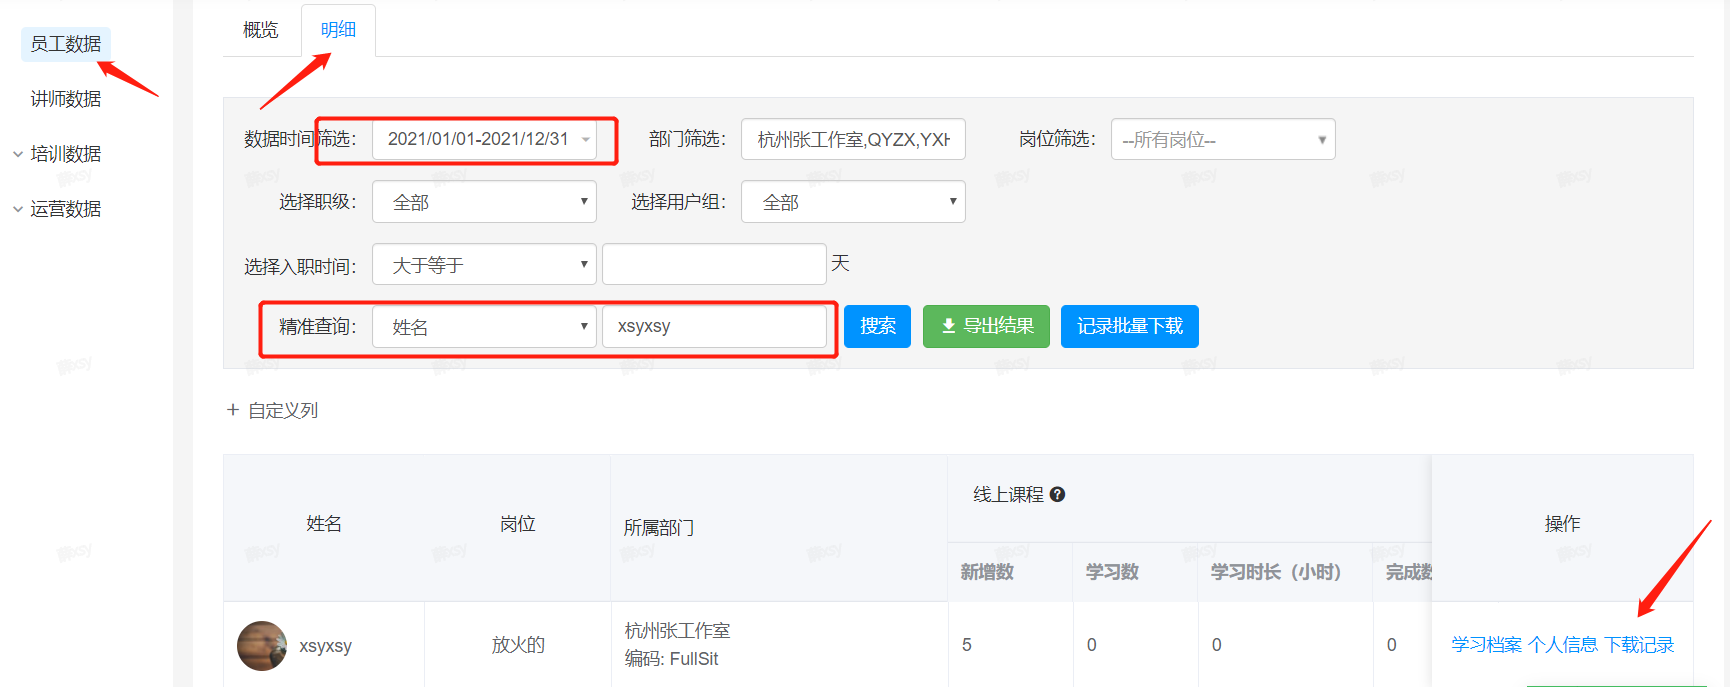Open the 学习档案 link for xsyxsy

[1486, 645]
